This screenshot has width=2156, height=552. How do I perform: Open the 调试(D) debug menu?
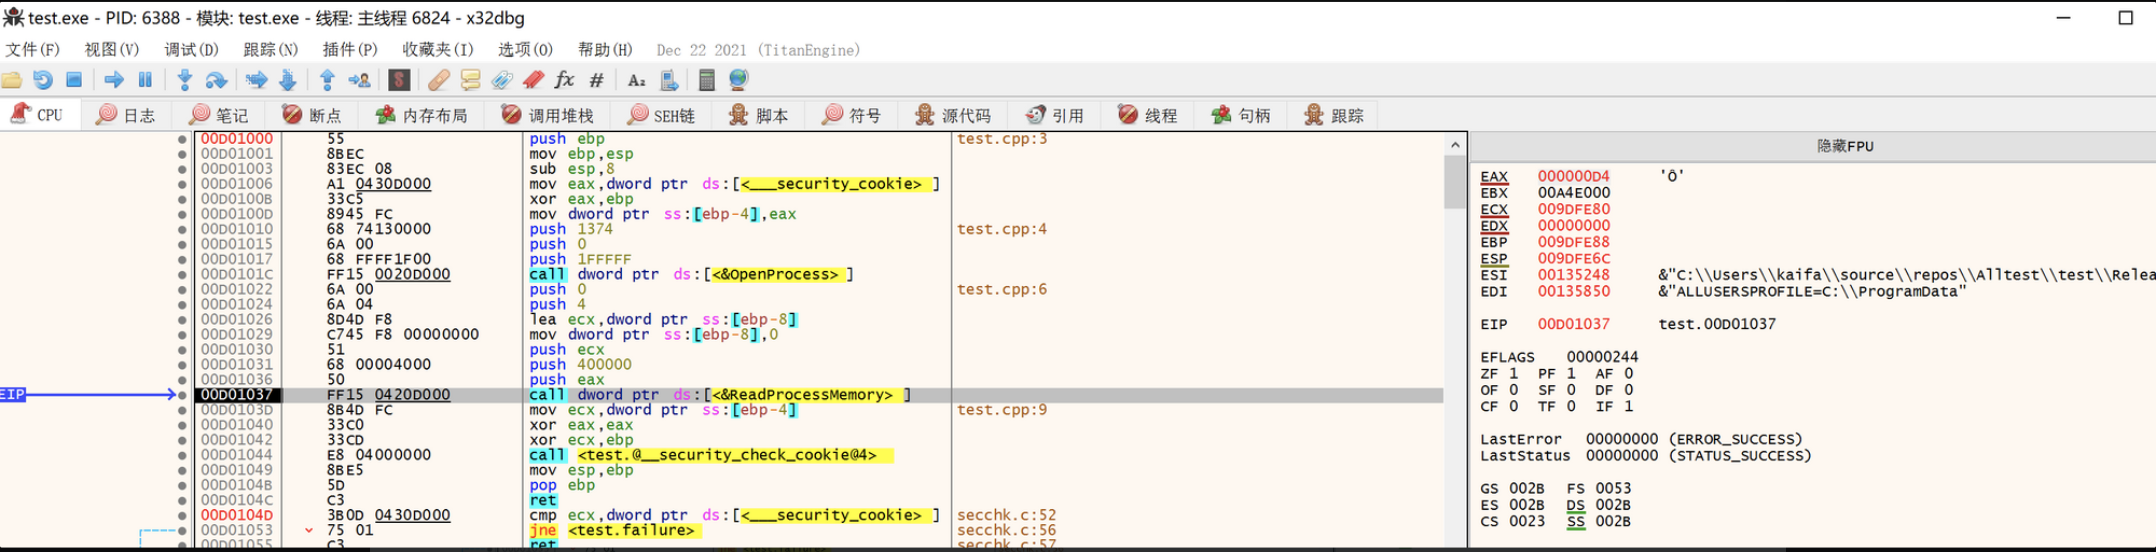tap(191, 50)
